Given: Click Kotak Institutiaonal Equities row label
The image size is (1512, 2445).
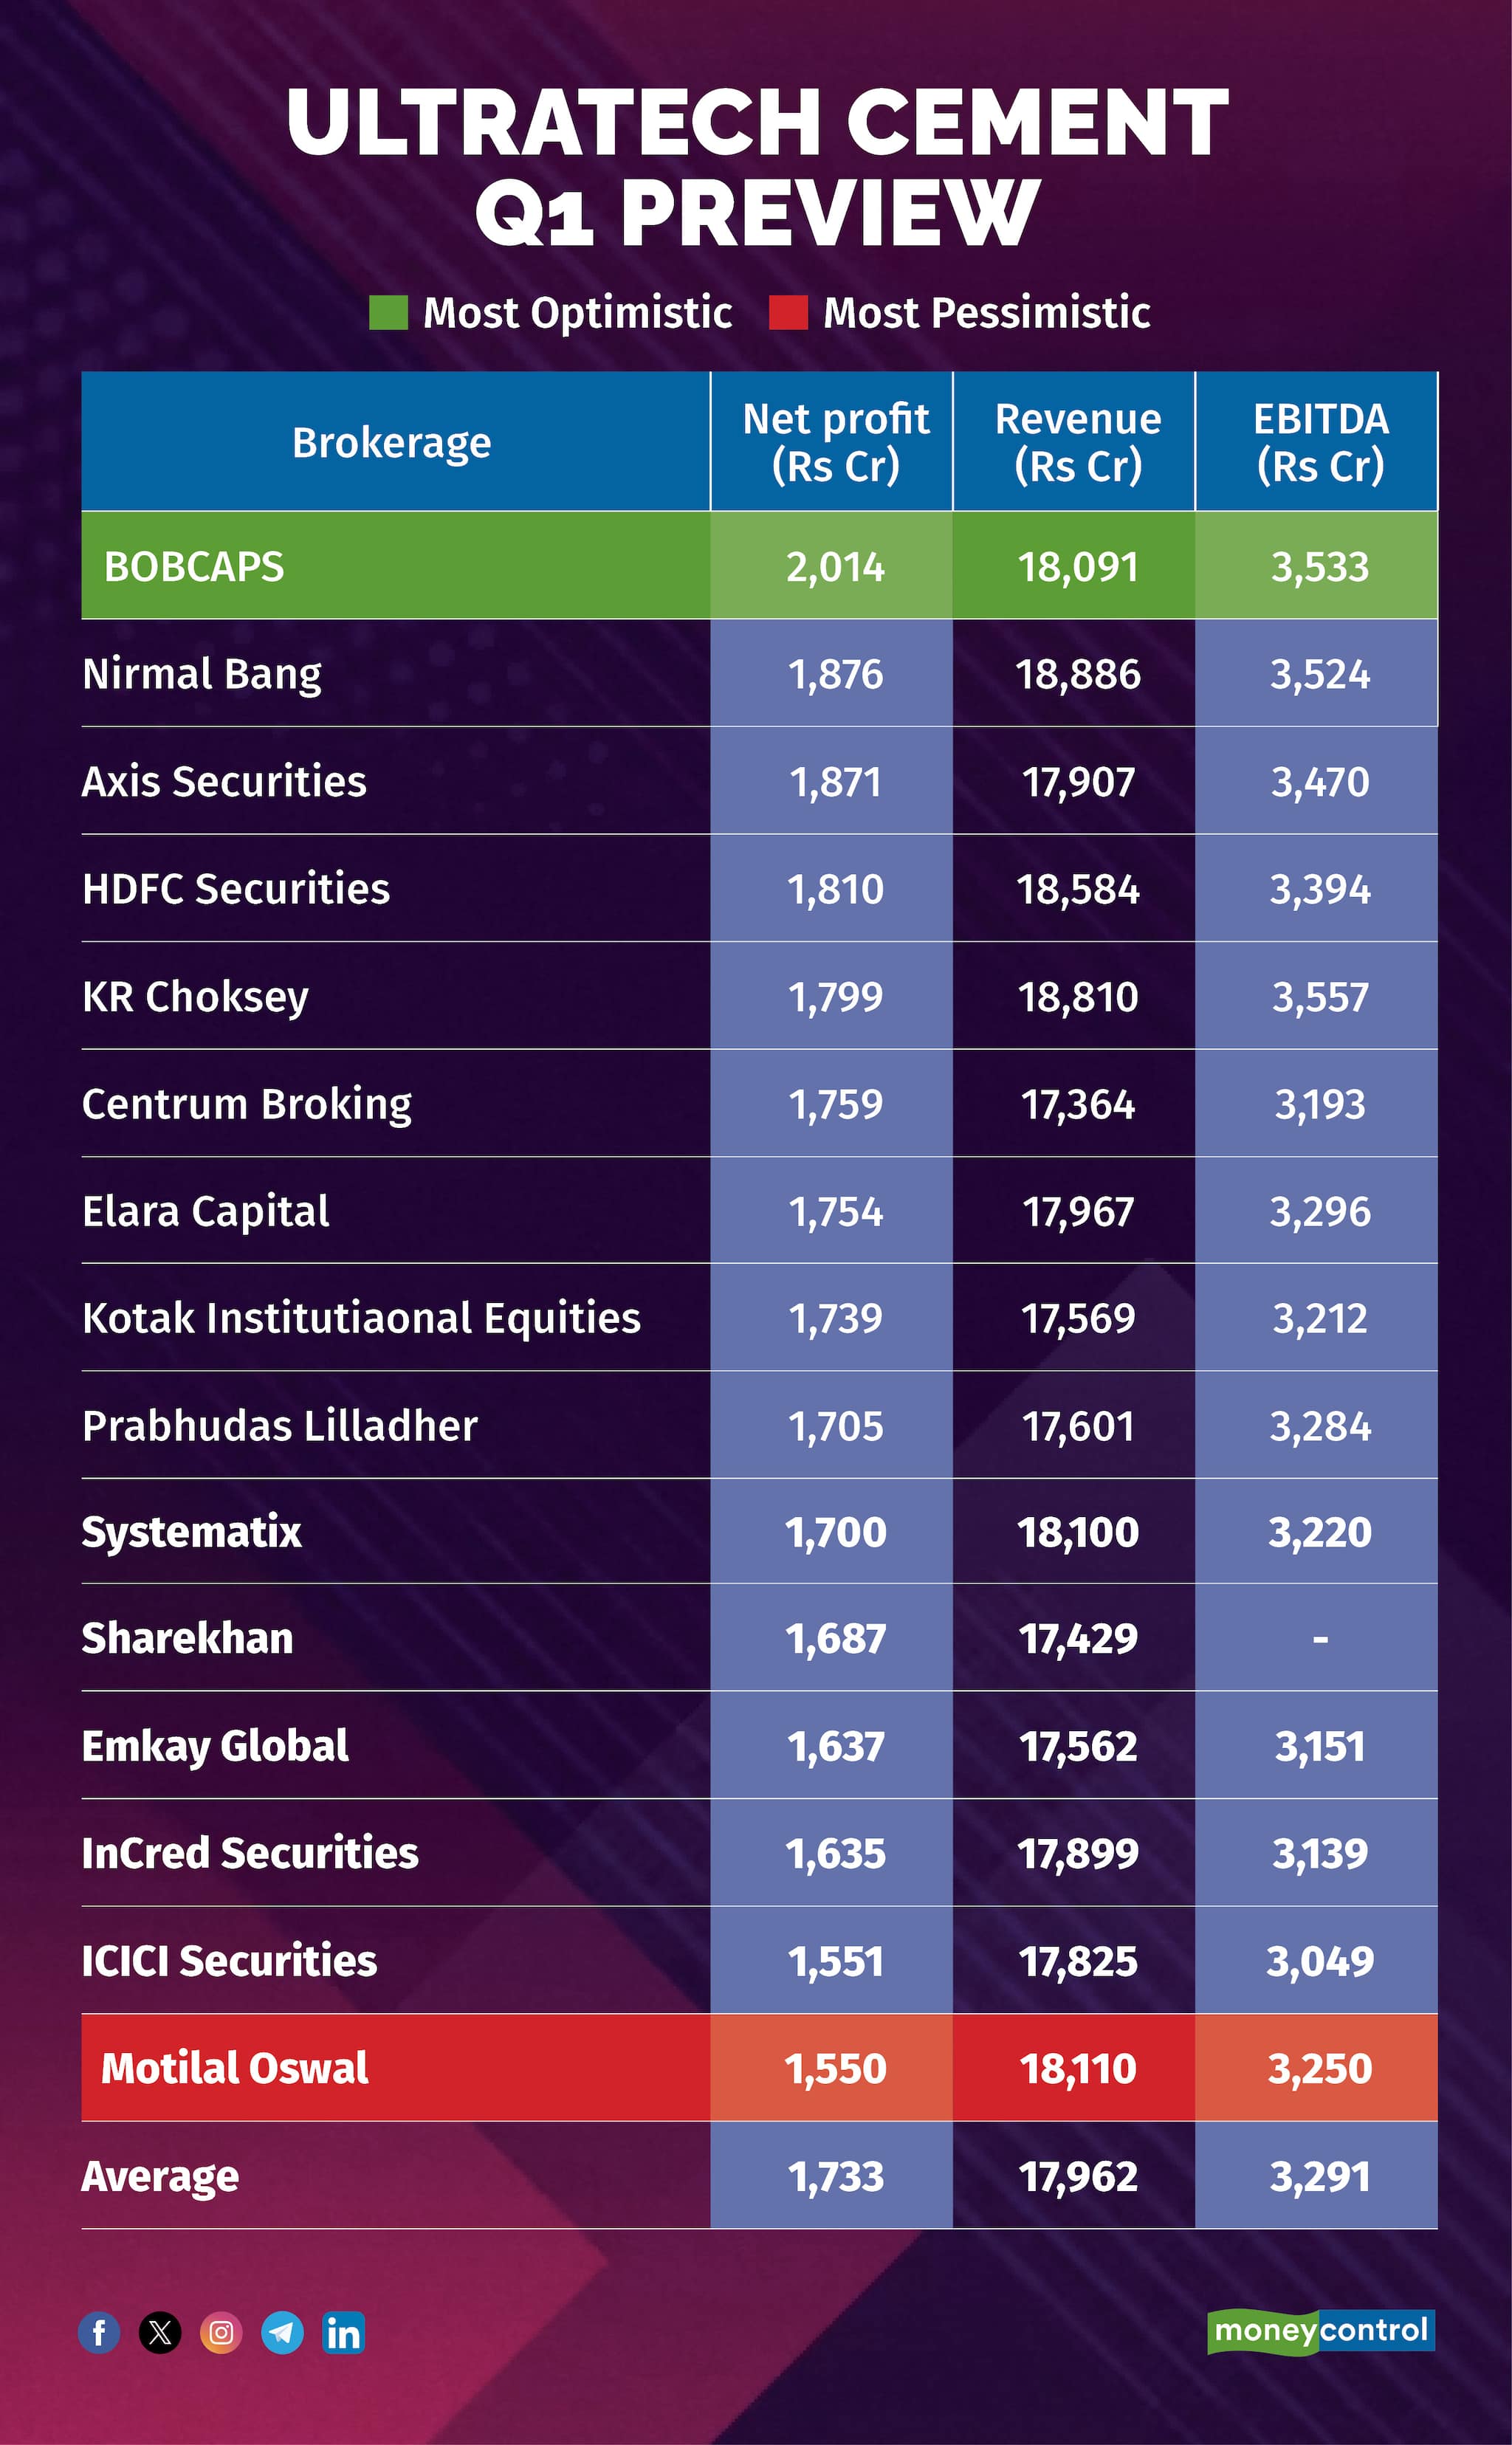Looking at the screenshot, I should pos(361,1319).
